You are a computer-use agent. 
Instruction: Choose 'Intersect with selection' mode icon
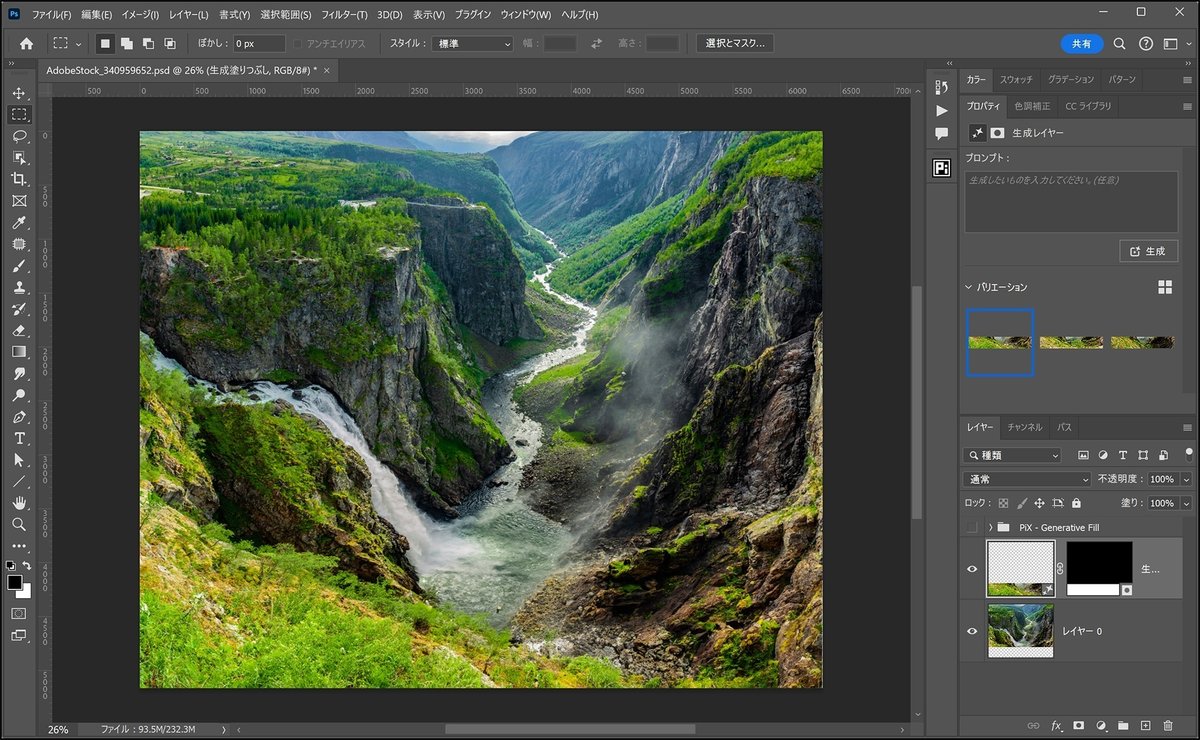pos(170,44)
